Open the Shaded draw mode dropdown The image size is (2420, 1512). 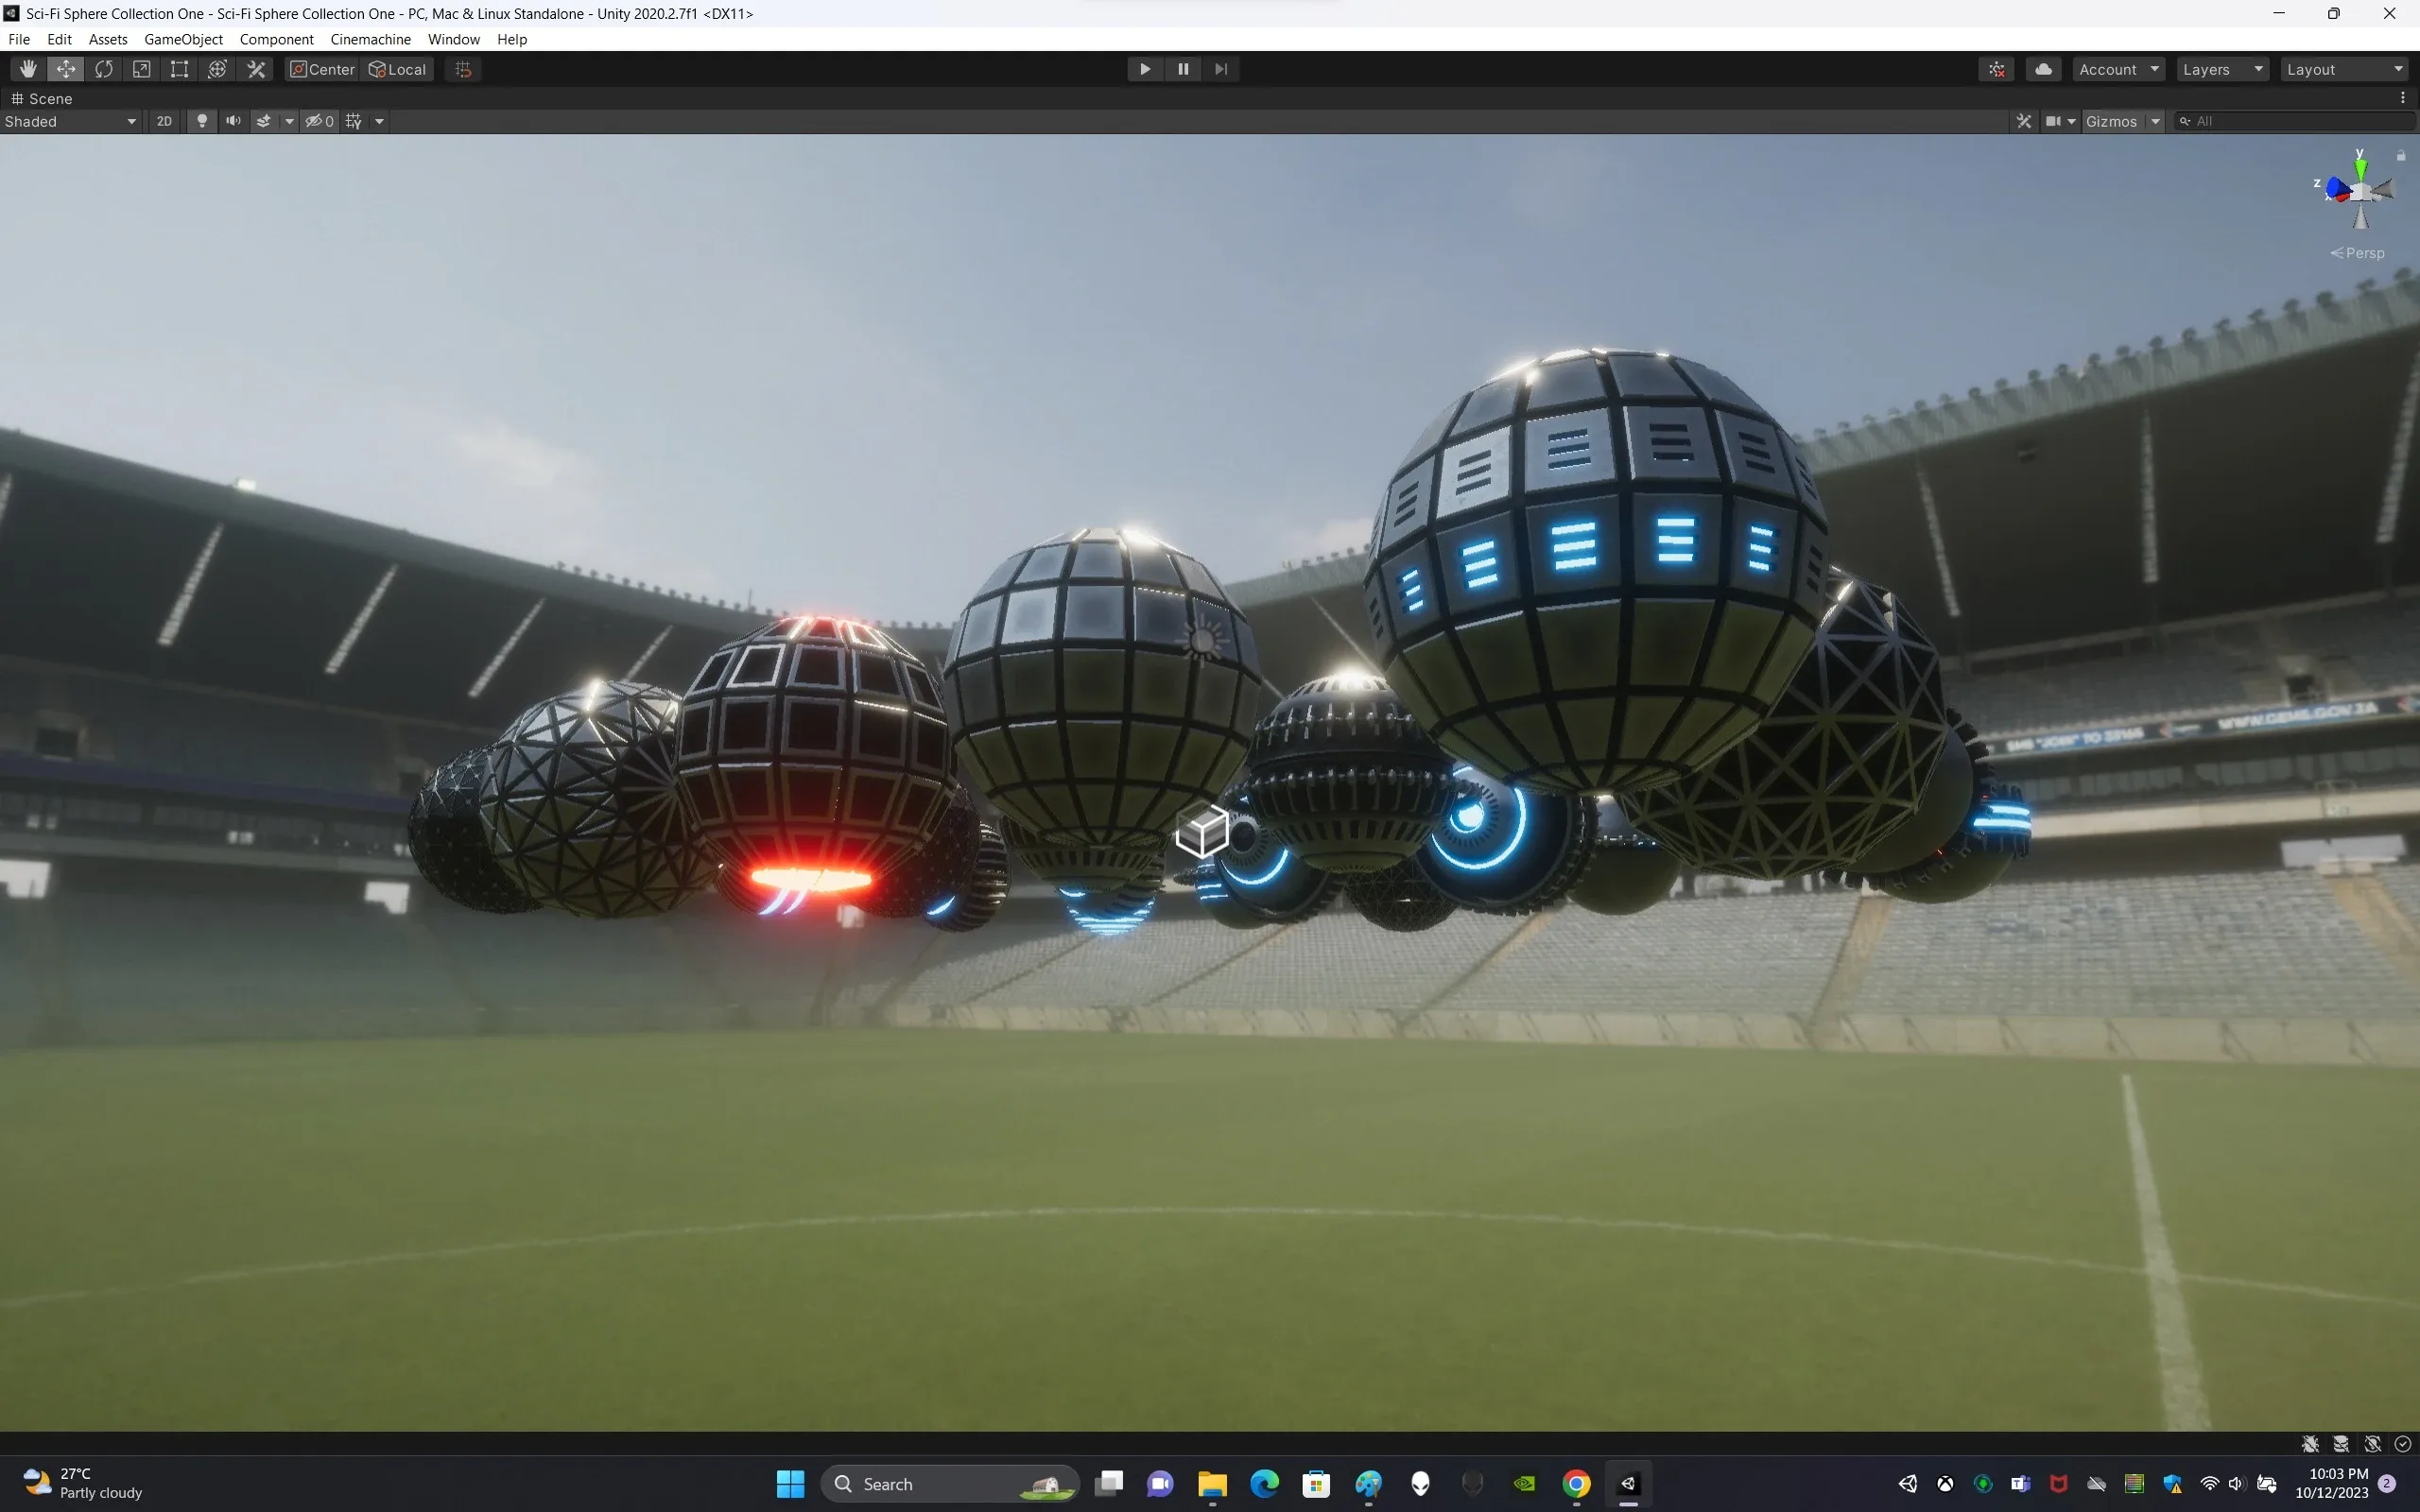click(x=70, y=121)
